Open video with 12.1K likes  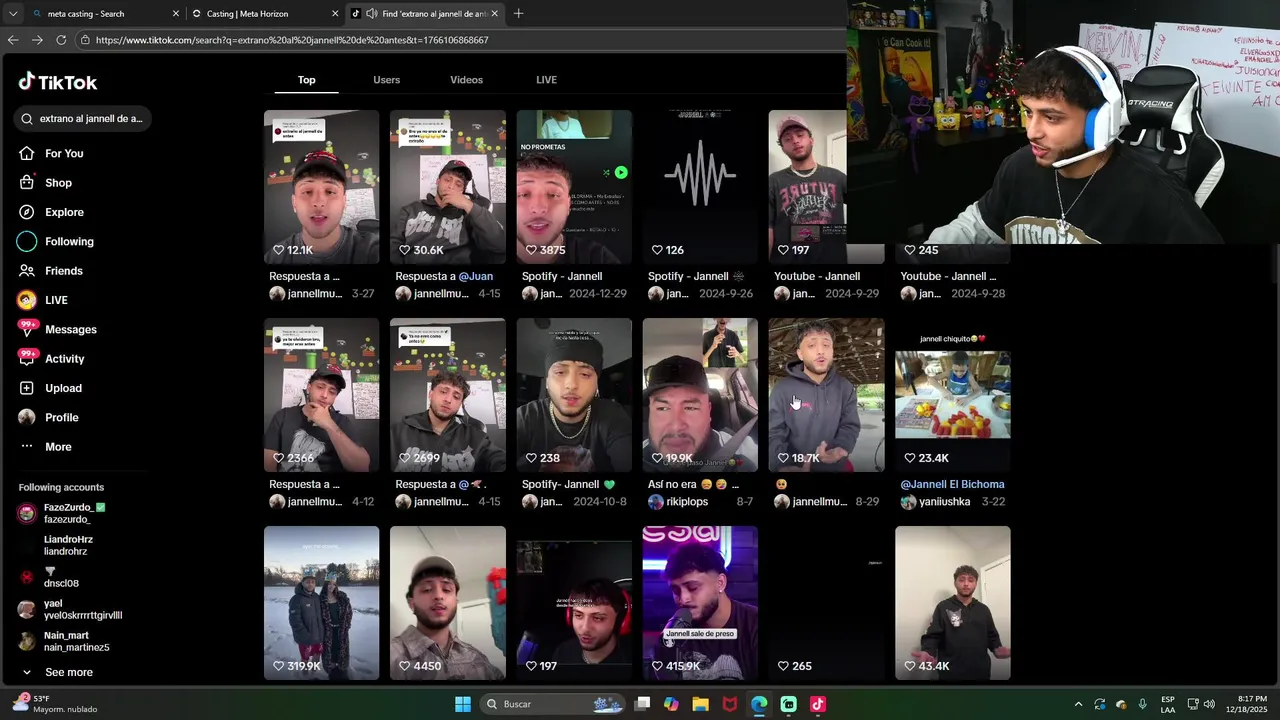tap(321, 186)
